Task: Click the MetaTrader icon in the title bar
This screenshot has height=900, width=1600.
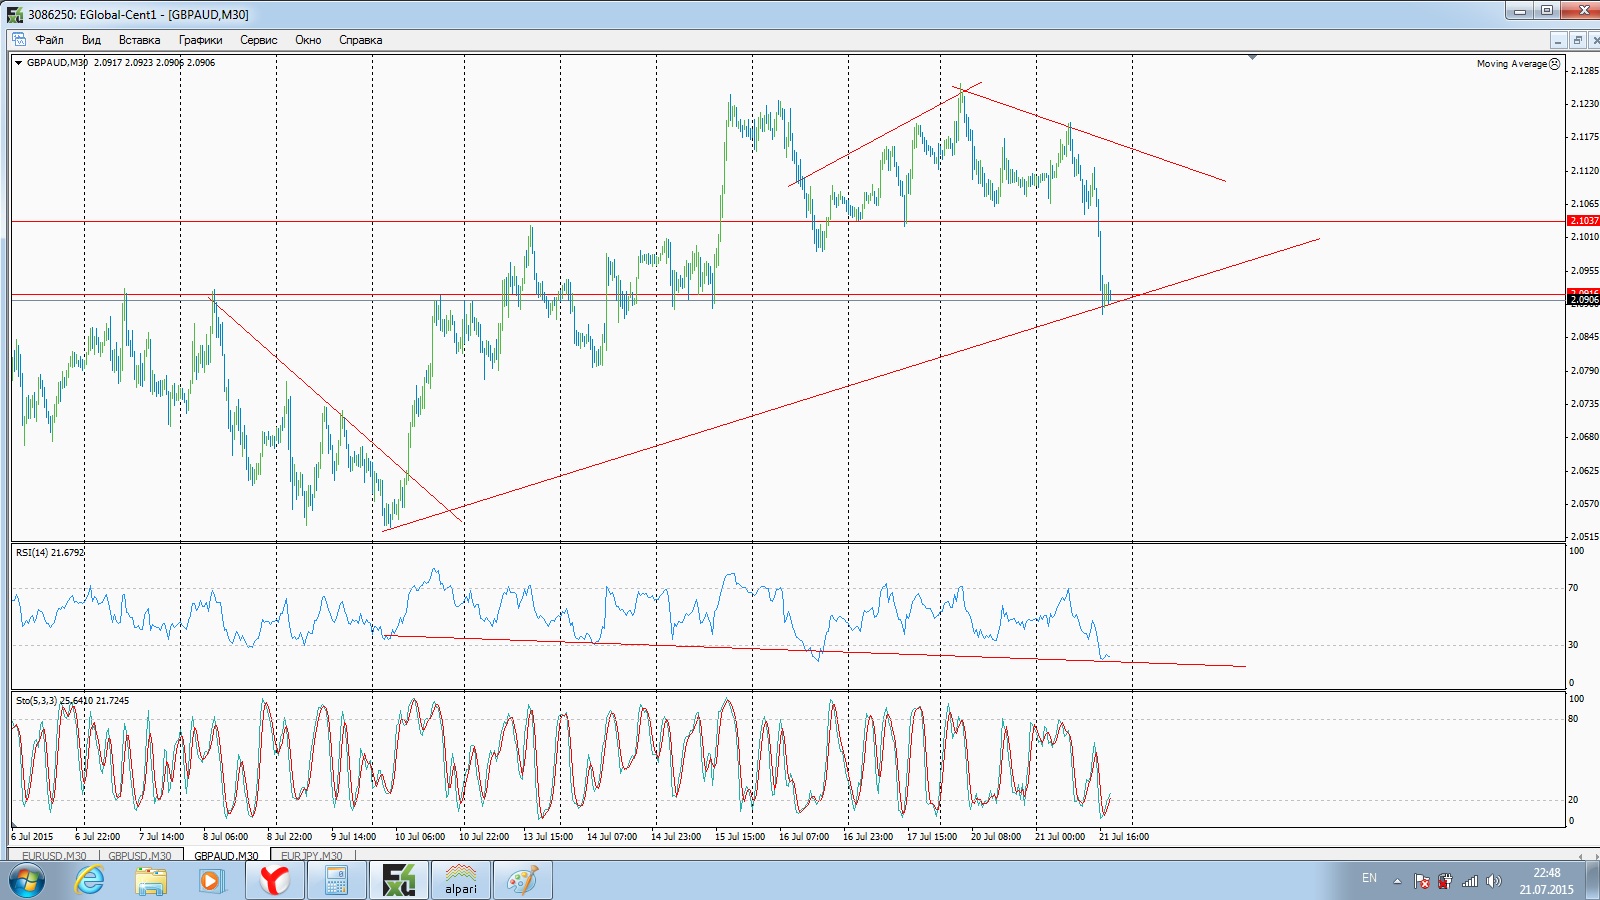Action: (14, 14)
